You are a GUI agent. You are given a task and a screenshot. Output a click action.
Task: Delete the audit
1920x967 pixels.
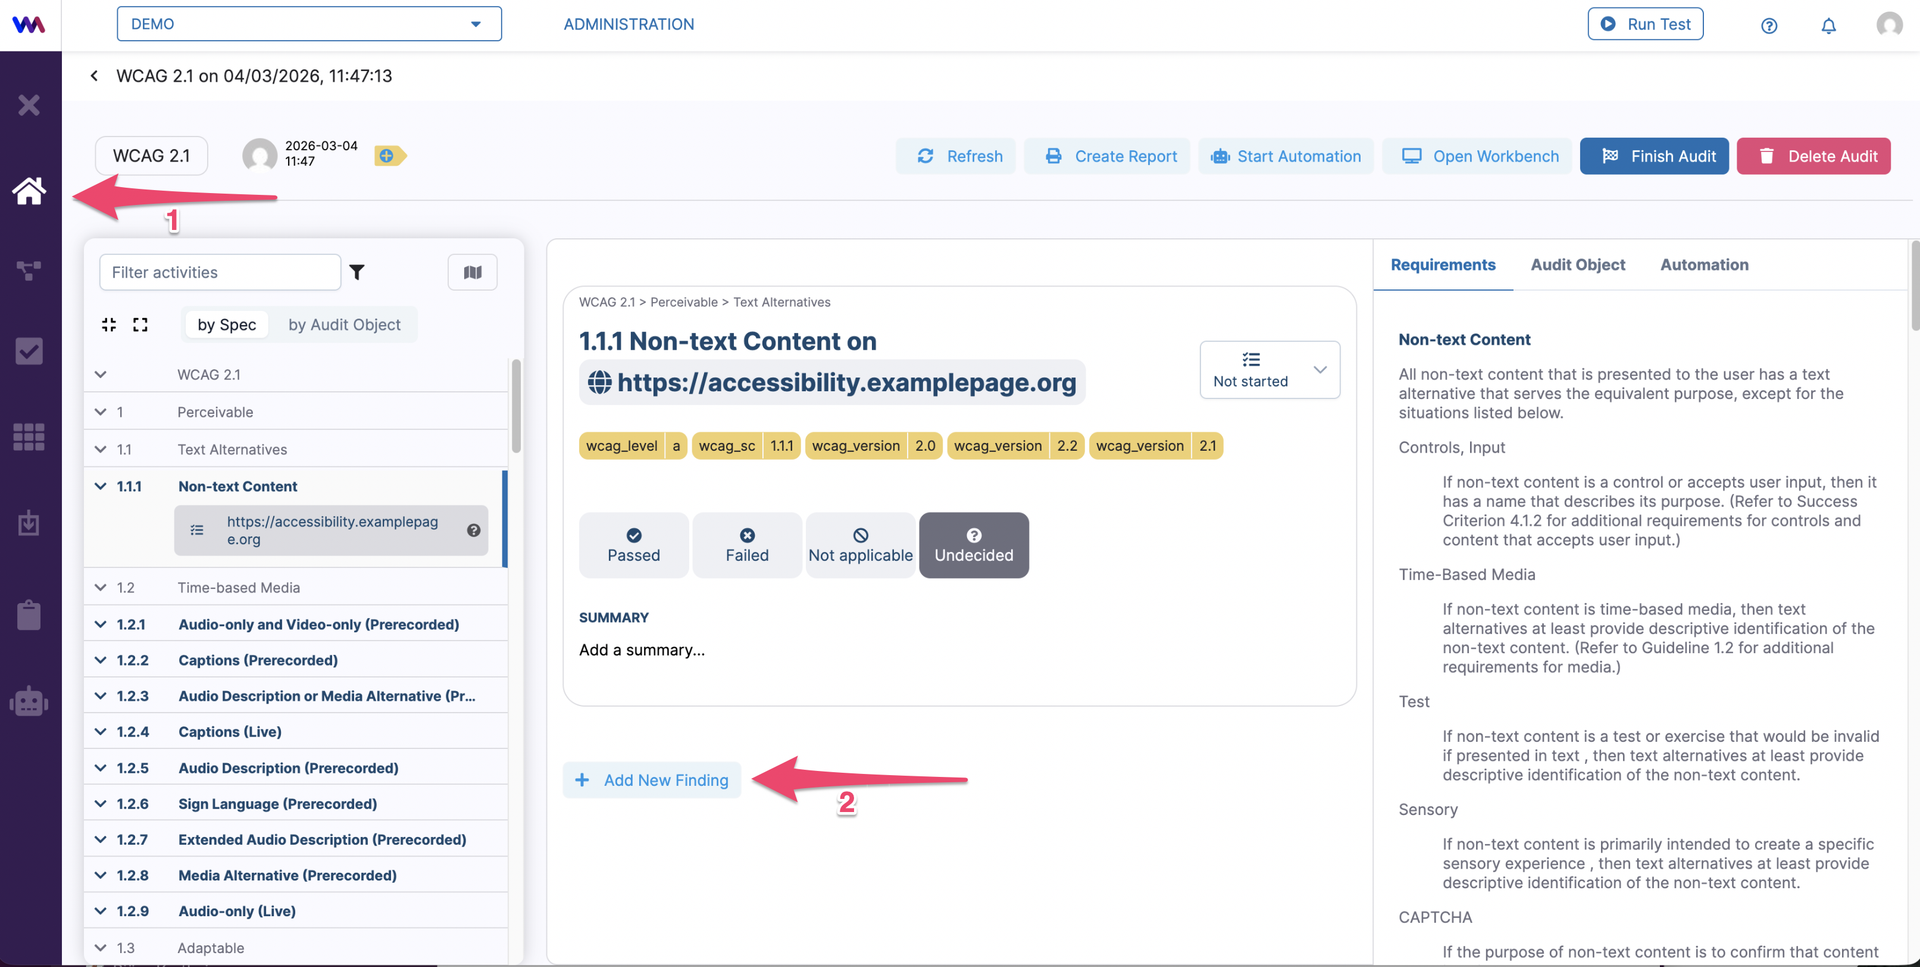click(1814, 156)
